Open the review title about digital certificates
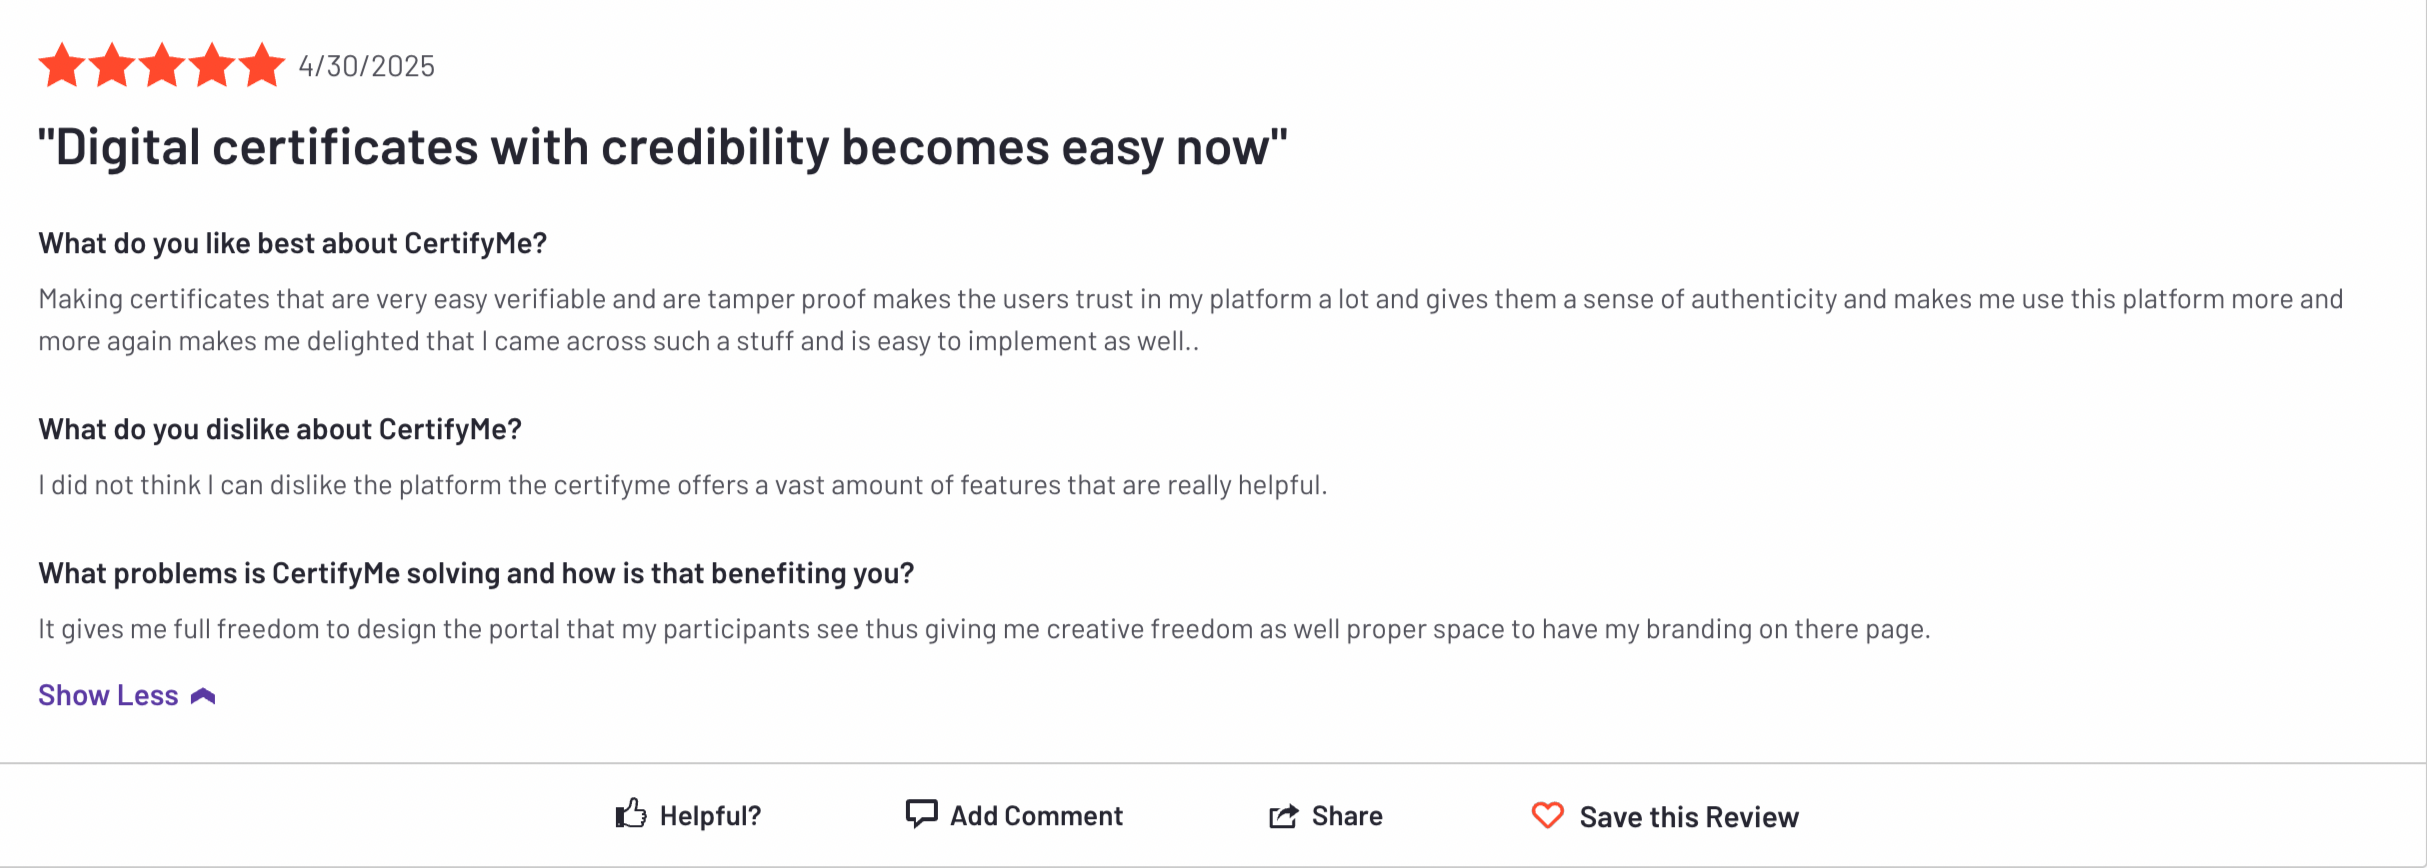The image size is (2427, 868). click(x=663, y=147)
